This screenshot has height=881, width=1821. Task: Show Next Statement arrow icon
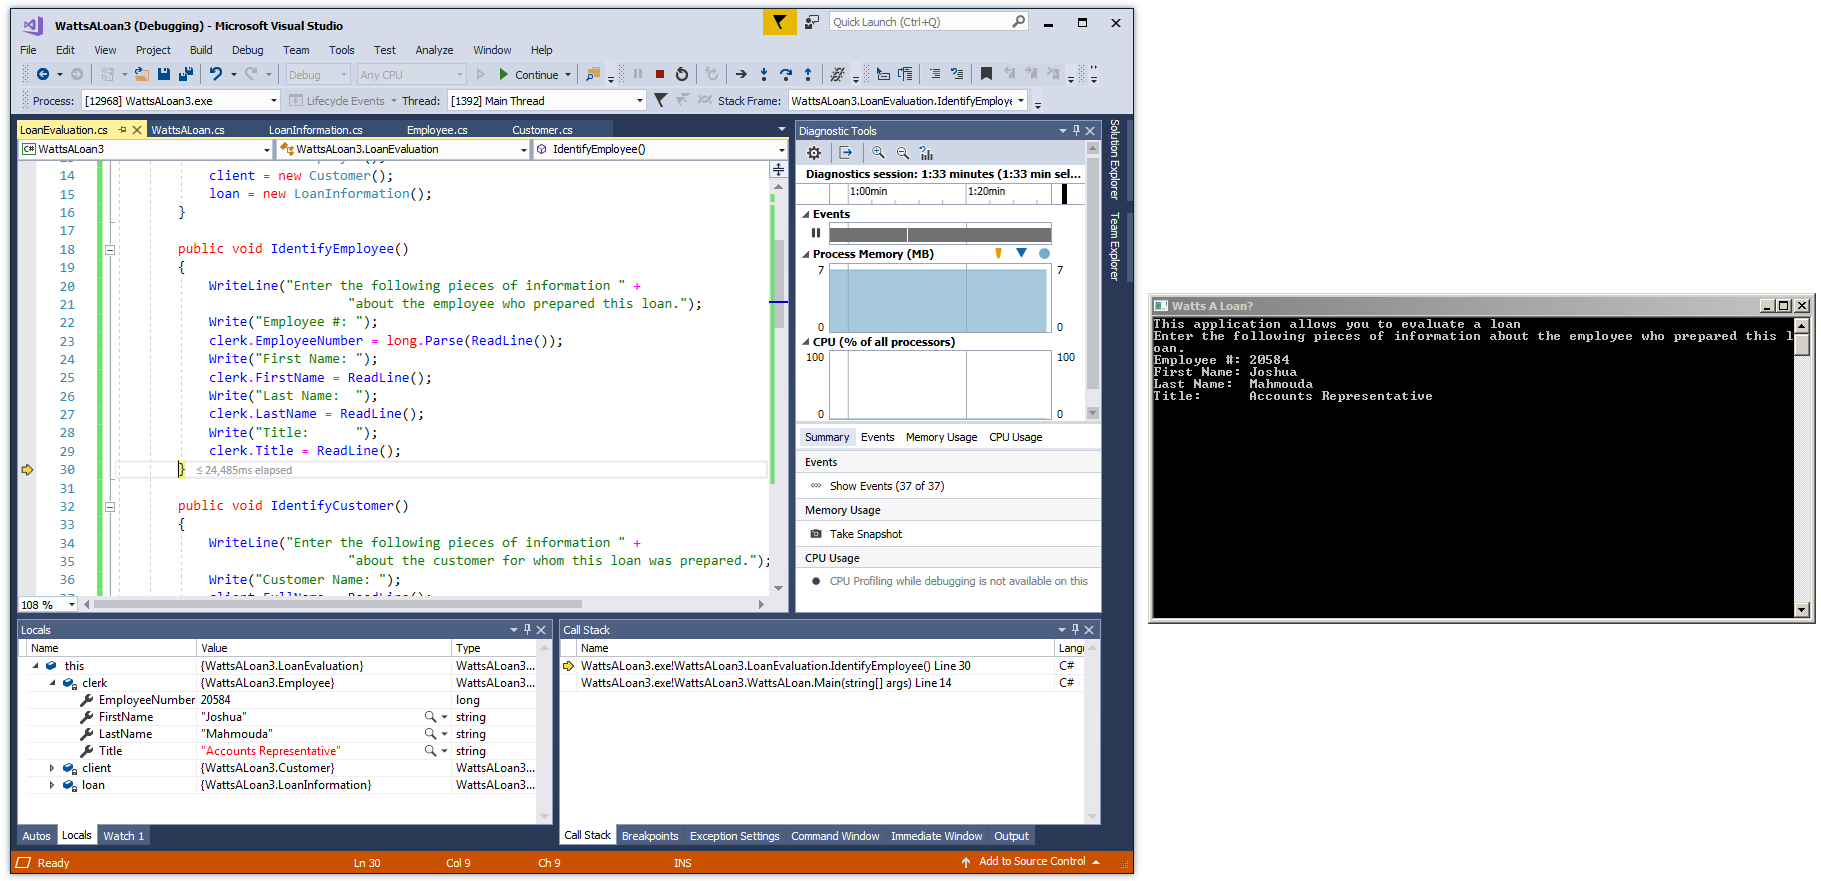[x=741, y=74]
